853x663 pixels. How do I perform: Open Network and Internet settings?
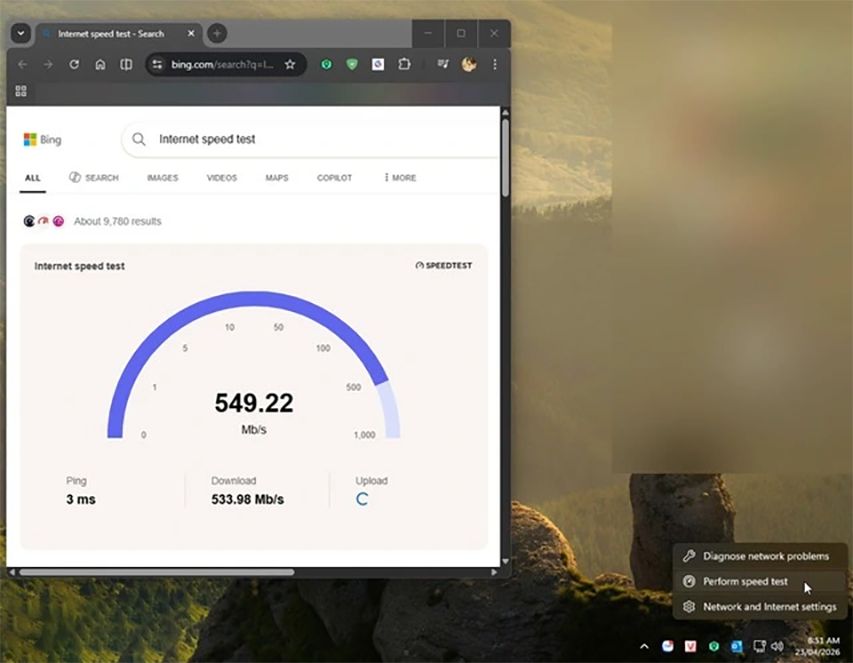pos(771,606)
